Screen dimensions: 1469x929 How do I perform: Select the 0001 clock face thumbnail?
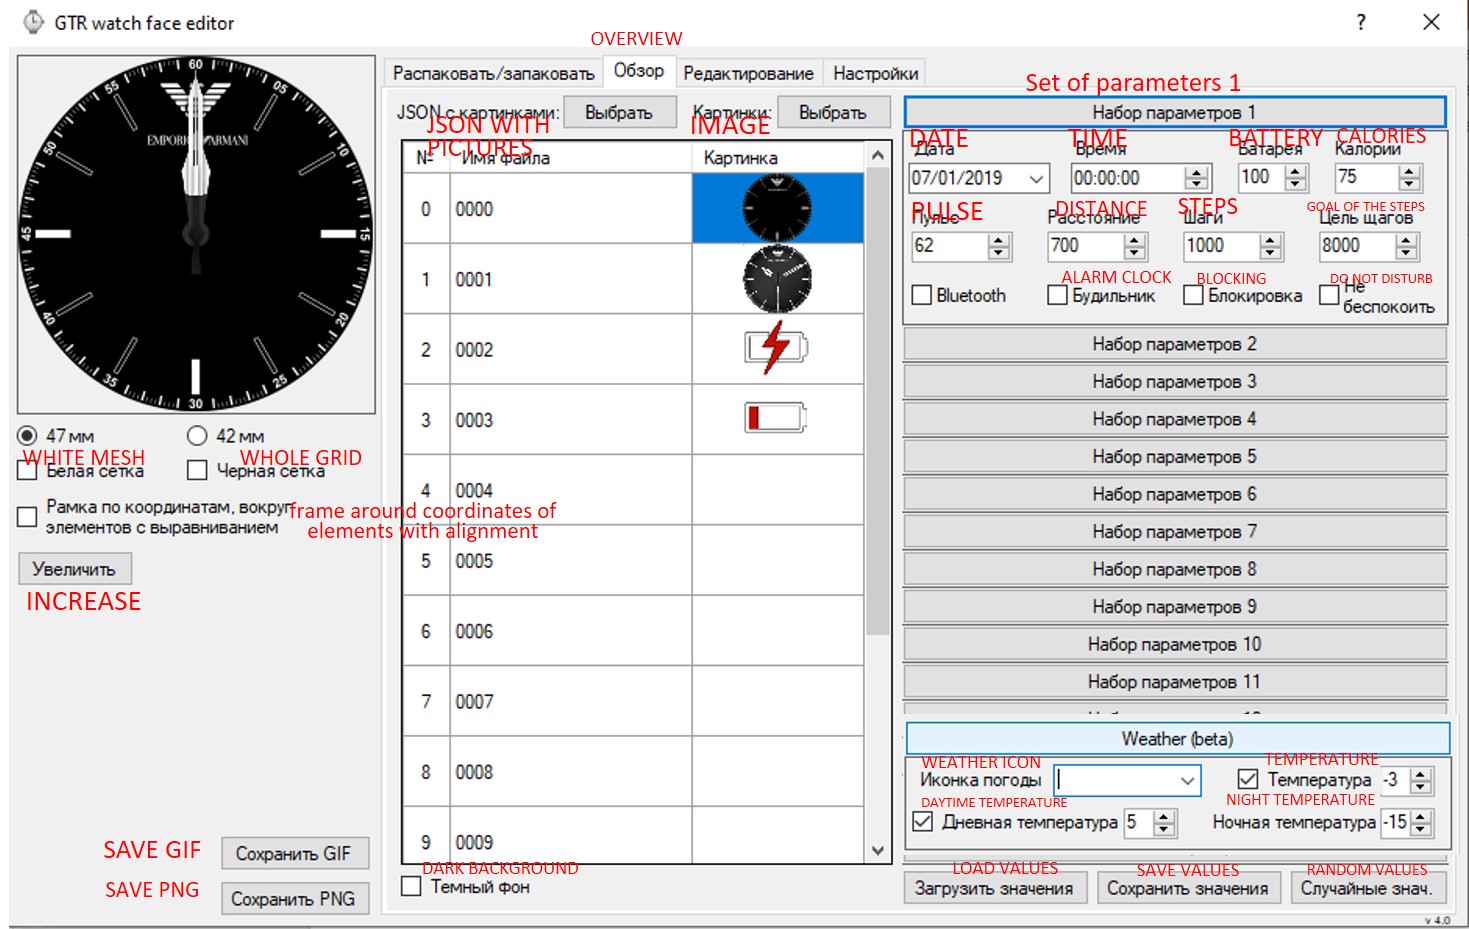777,279
